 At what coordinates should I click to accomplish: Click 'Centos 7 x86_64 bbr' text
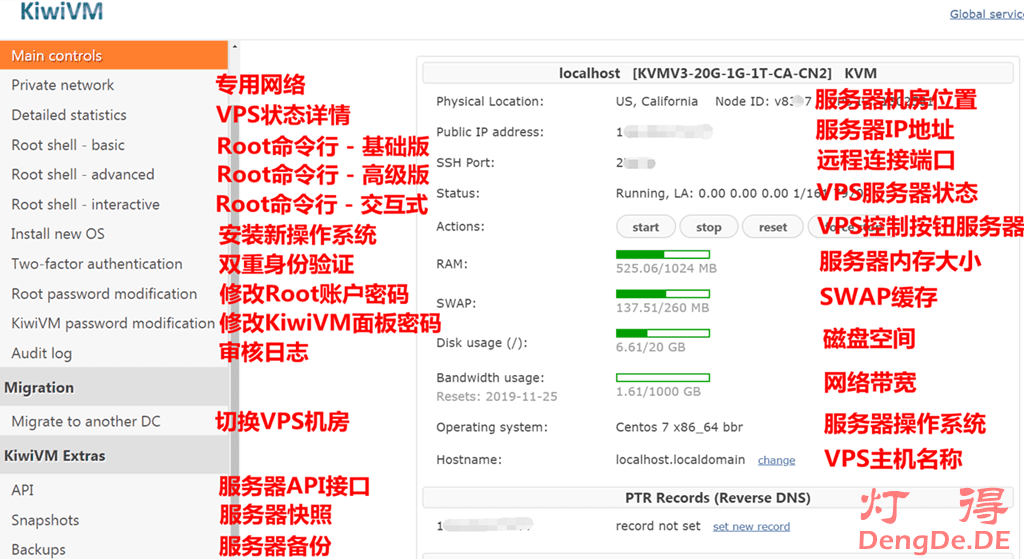(x=679, y=427)
